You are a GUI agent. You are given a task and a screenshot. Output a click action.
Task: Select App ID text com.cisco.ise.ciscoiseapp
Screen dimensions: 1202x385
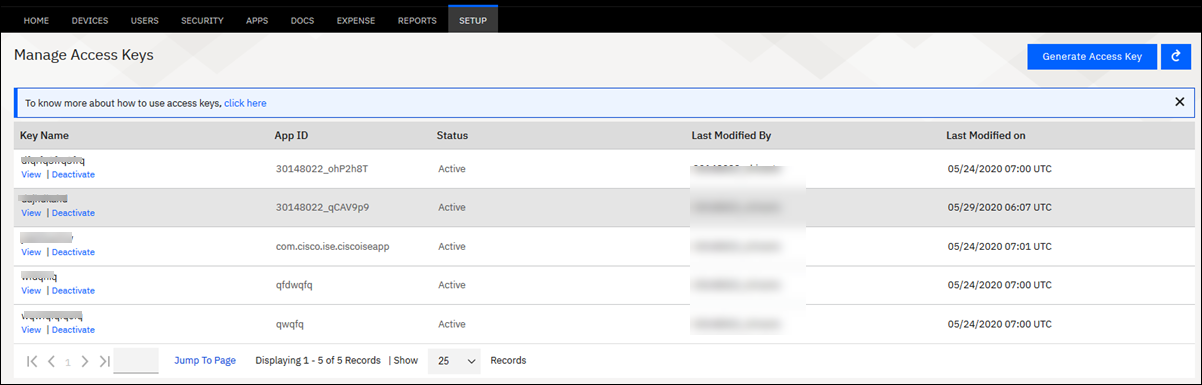[x=332, y=246]
